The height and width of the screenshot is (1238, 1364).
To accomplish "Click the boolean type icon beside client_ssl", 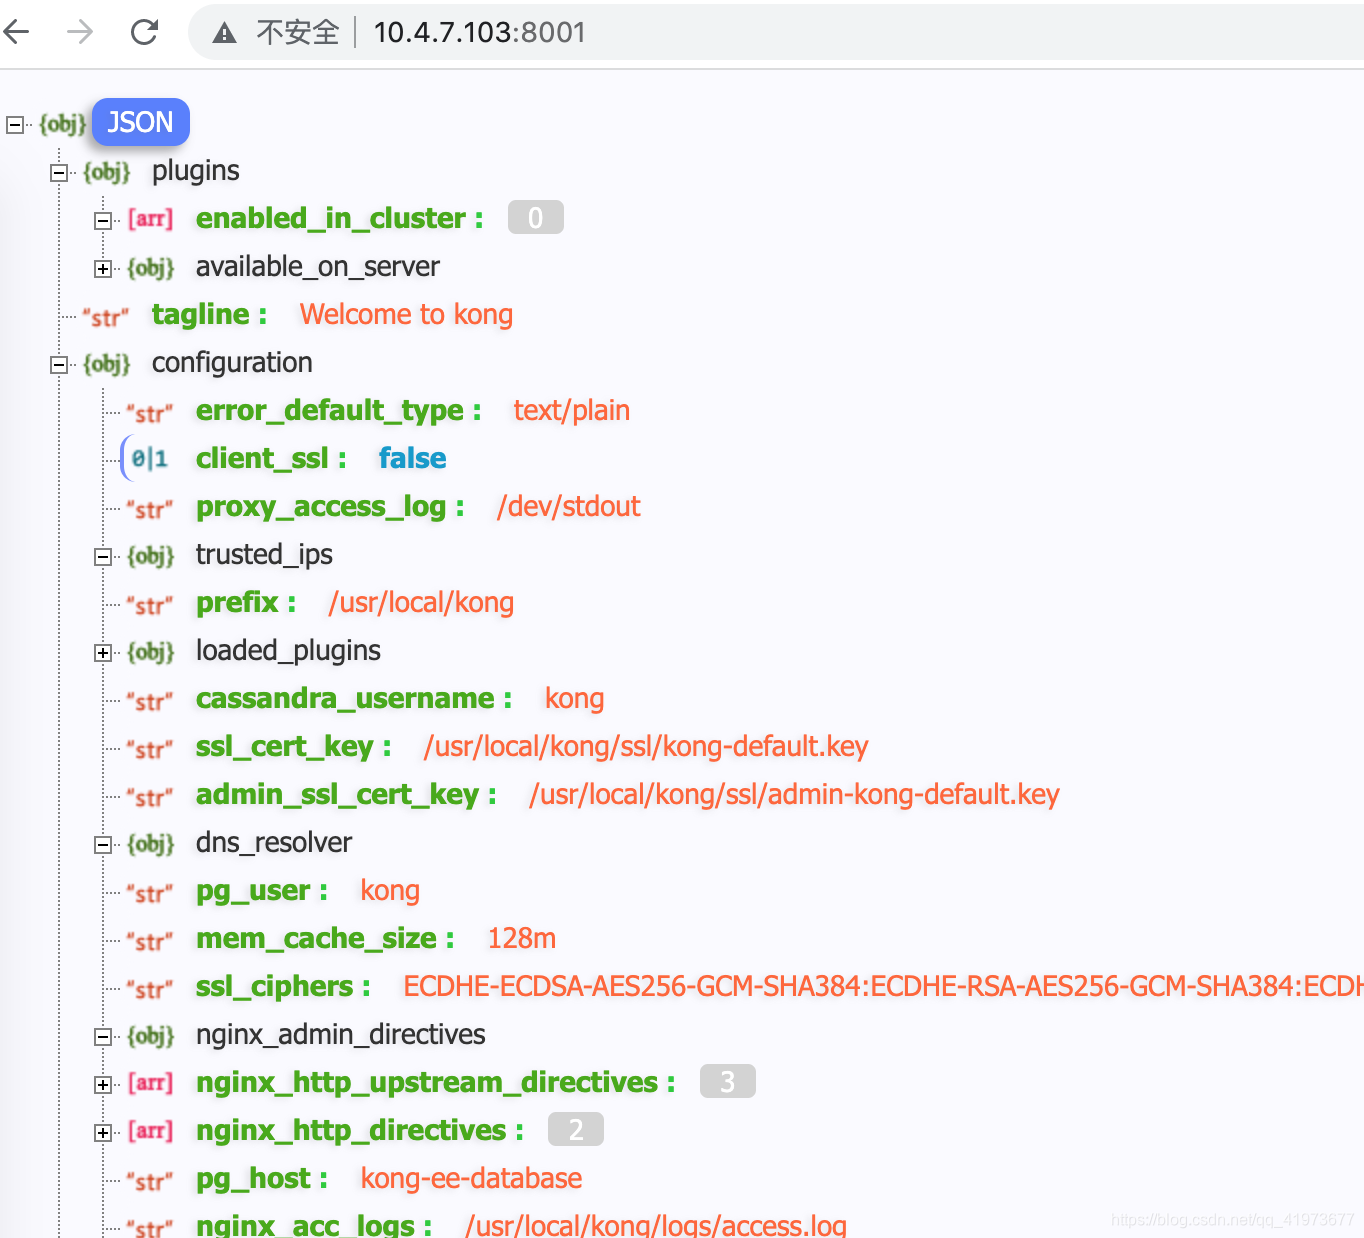I will pos(149,459).
